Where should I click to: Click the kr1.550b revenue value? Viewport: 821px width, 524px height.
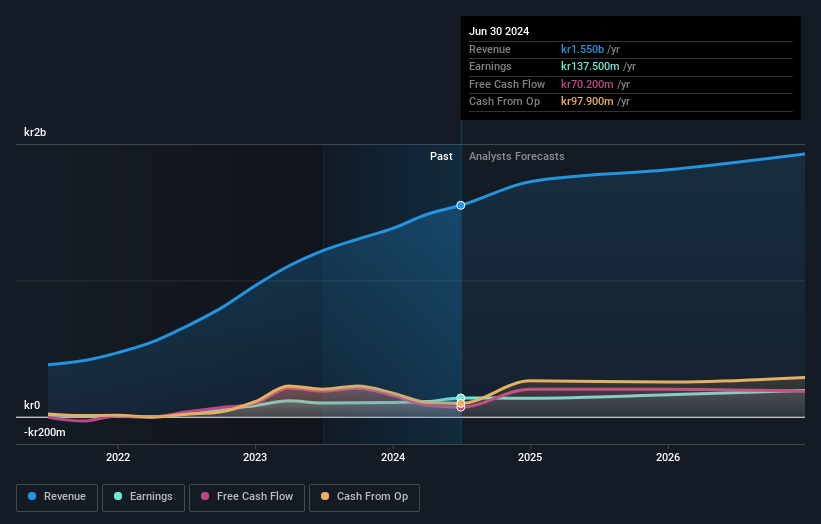(x=582, y=49)
